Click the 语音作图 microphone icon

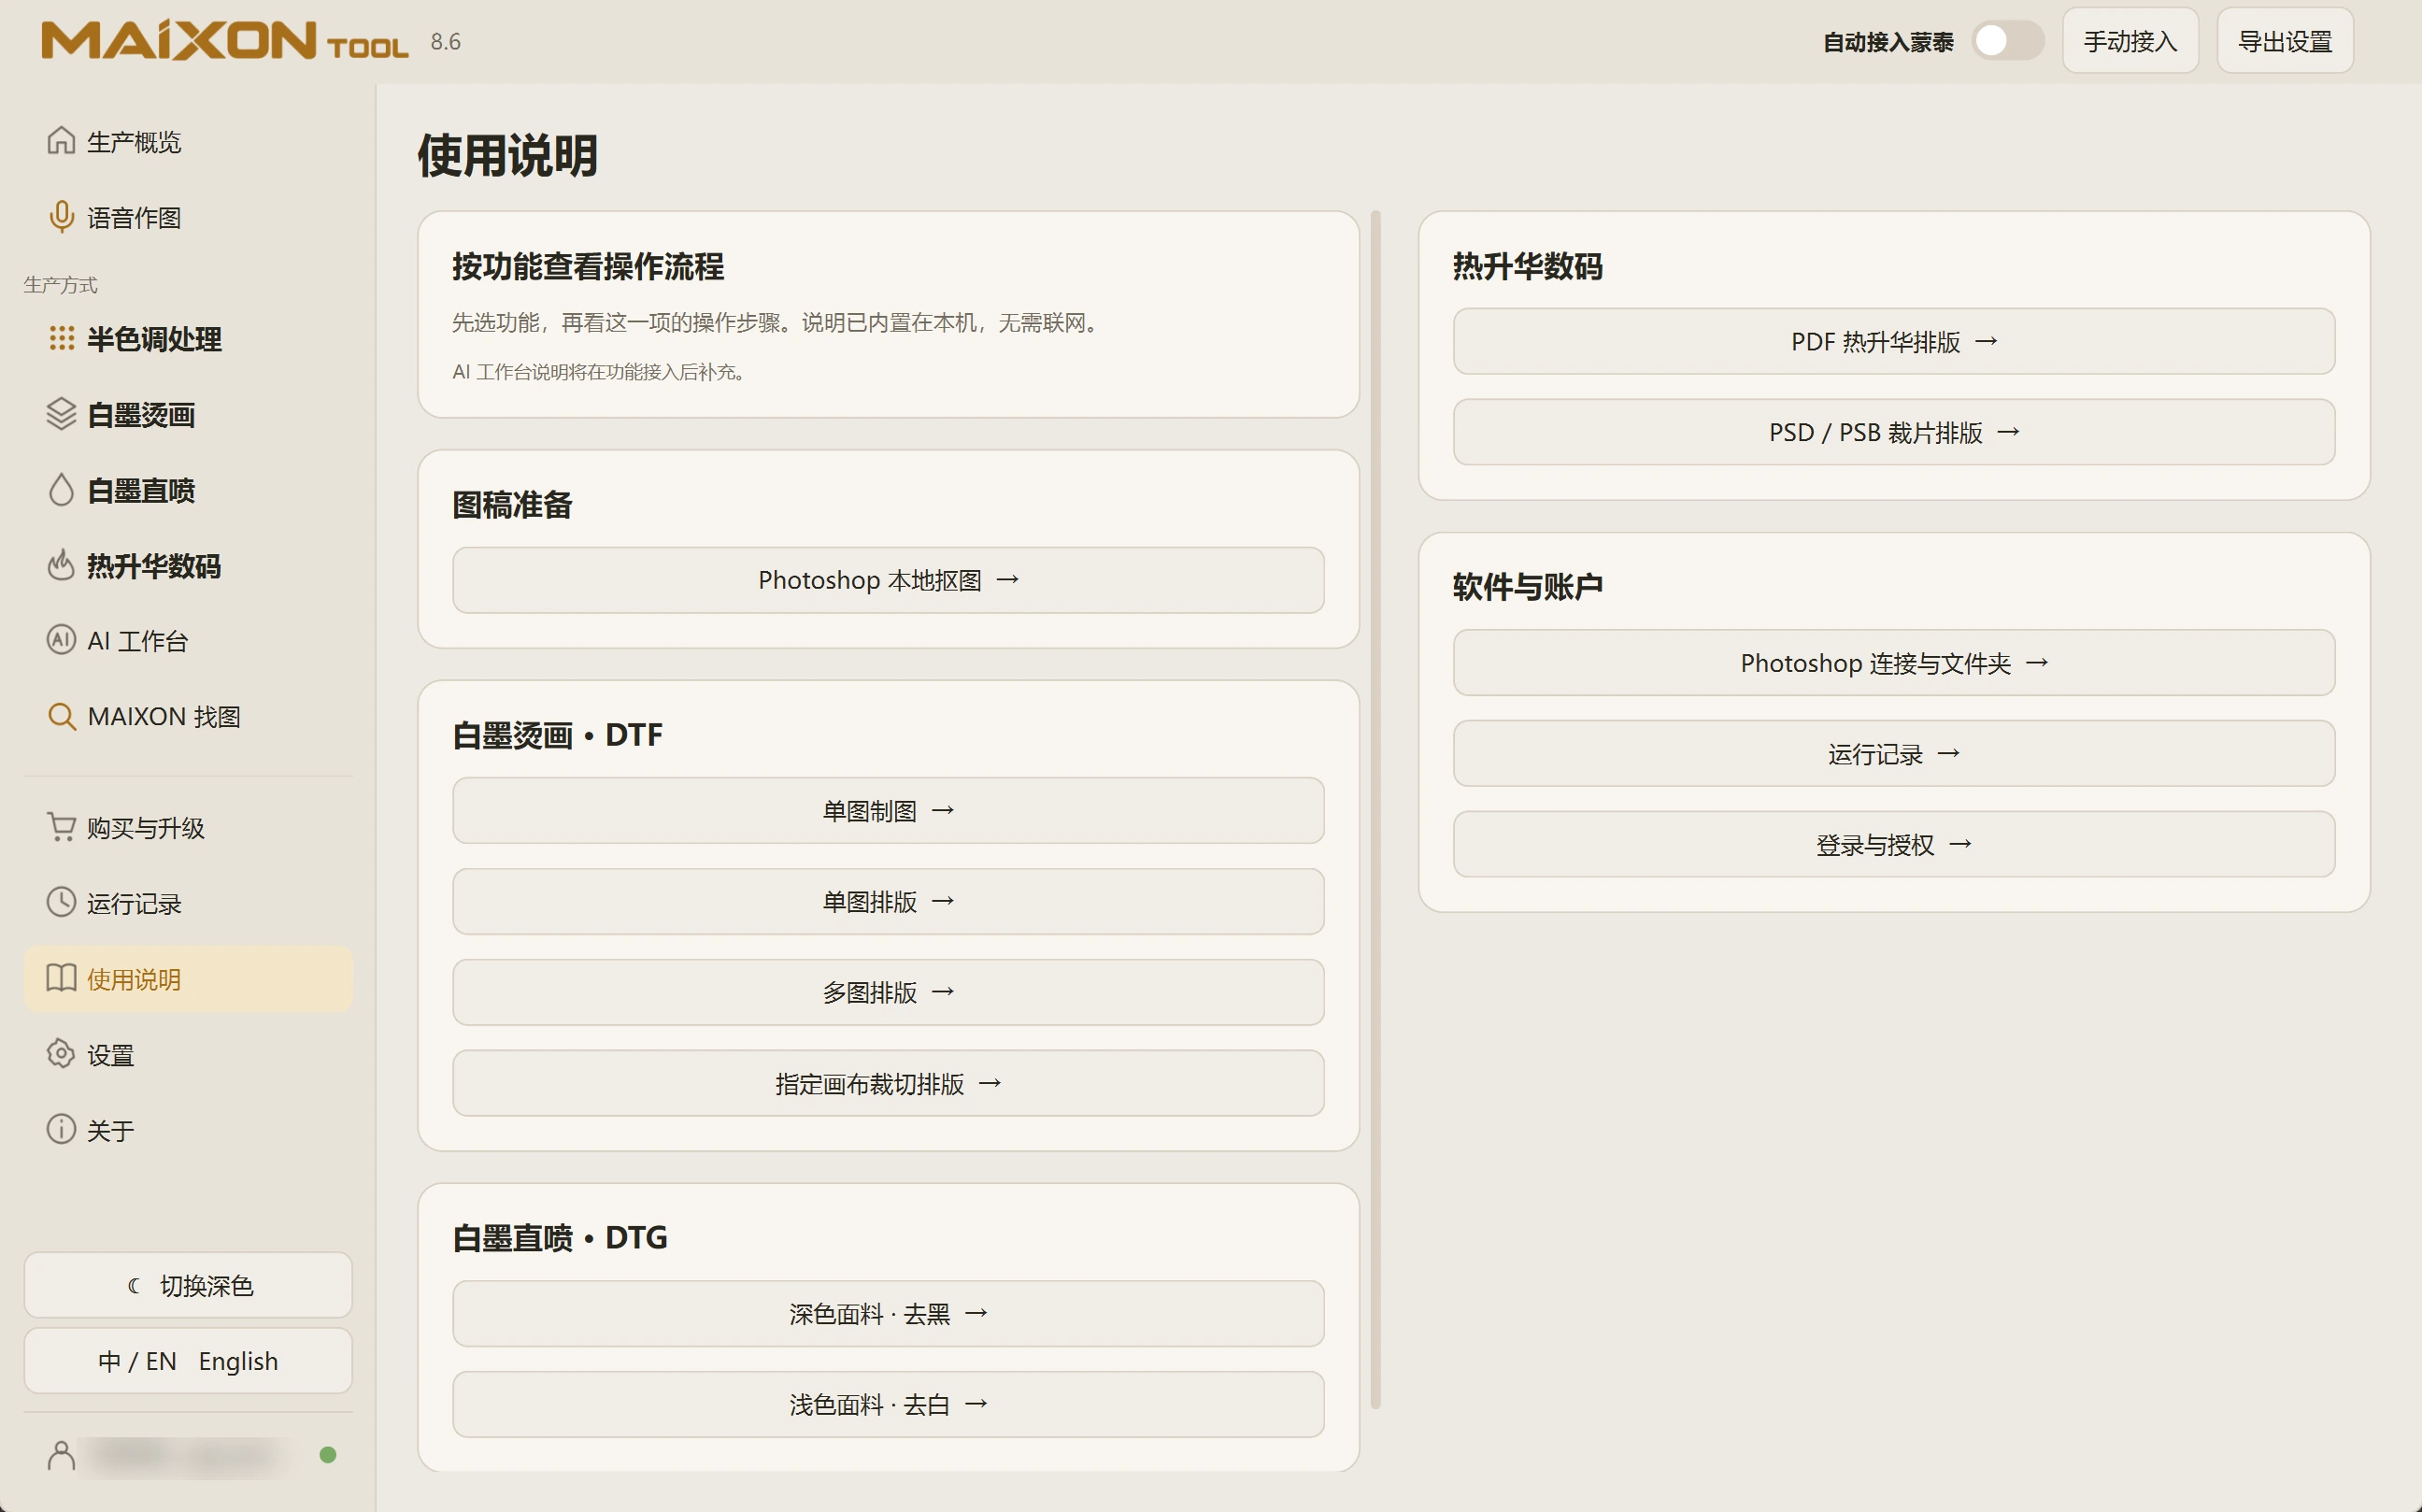(x=61, y=217)
